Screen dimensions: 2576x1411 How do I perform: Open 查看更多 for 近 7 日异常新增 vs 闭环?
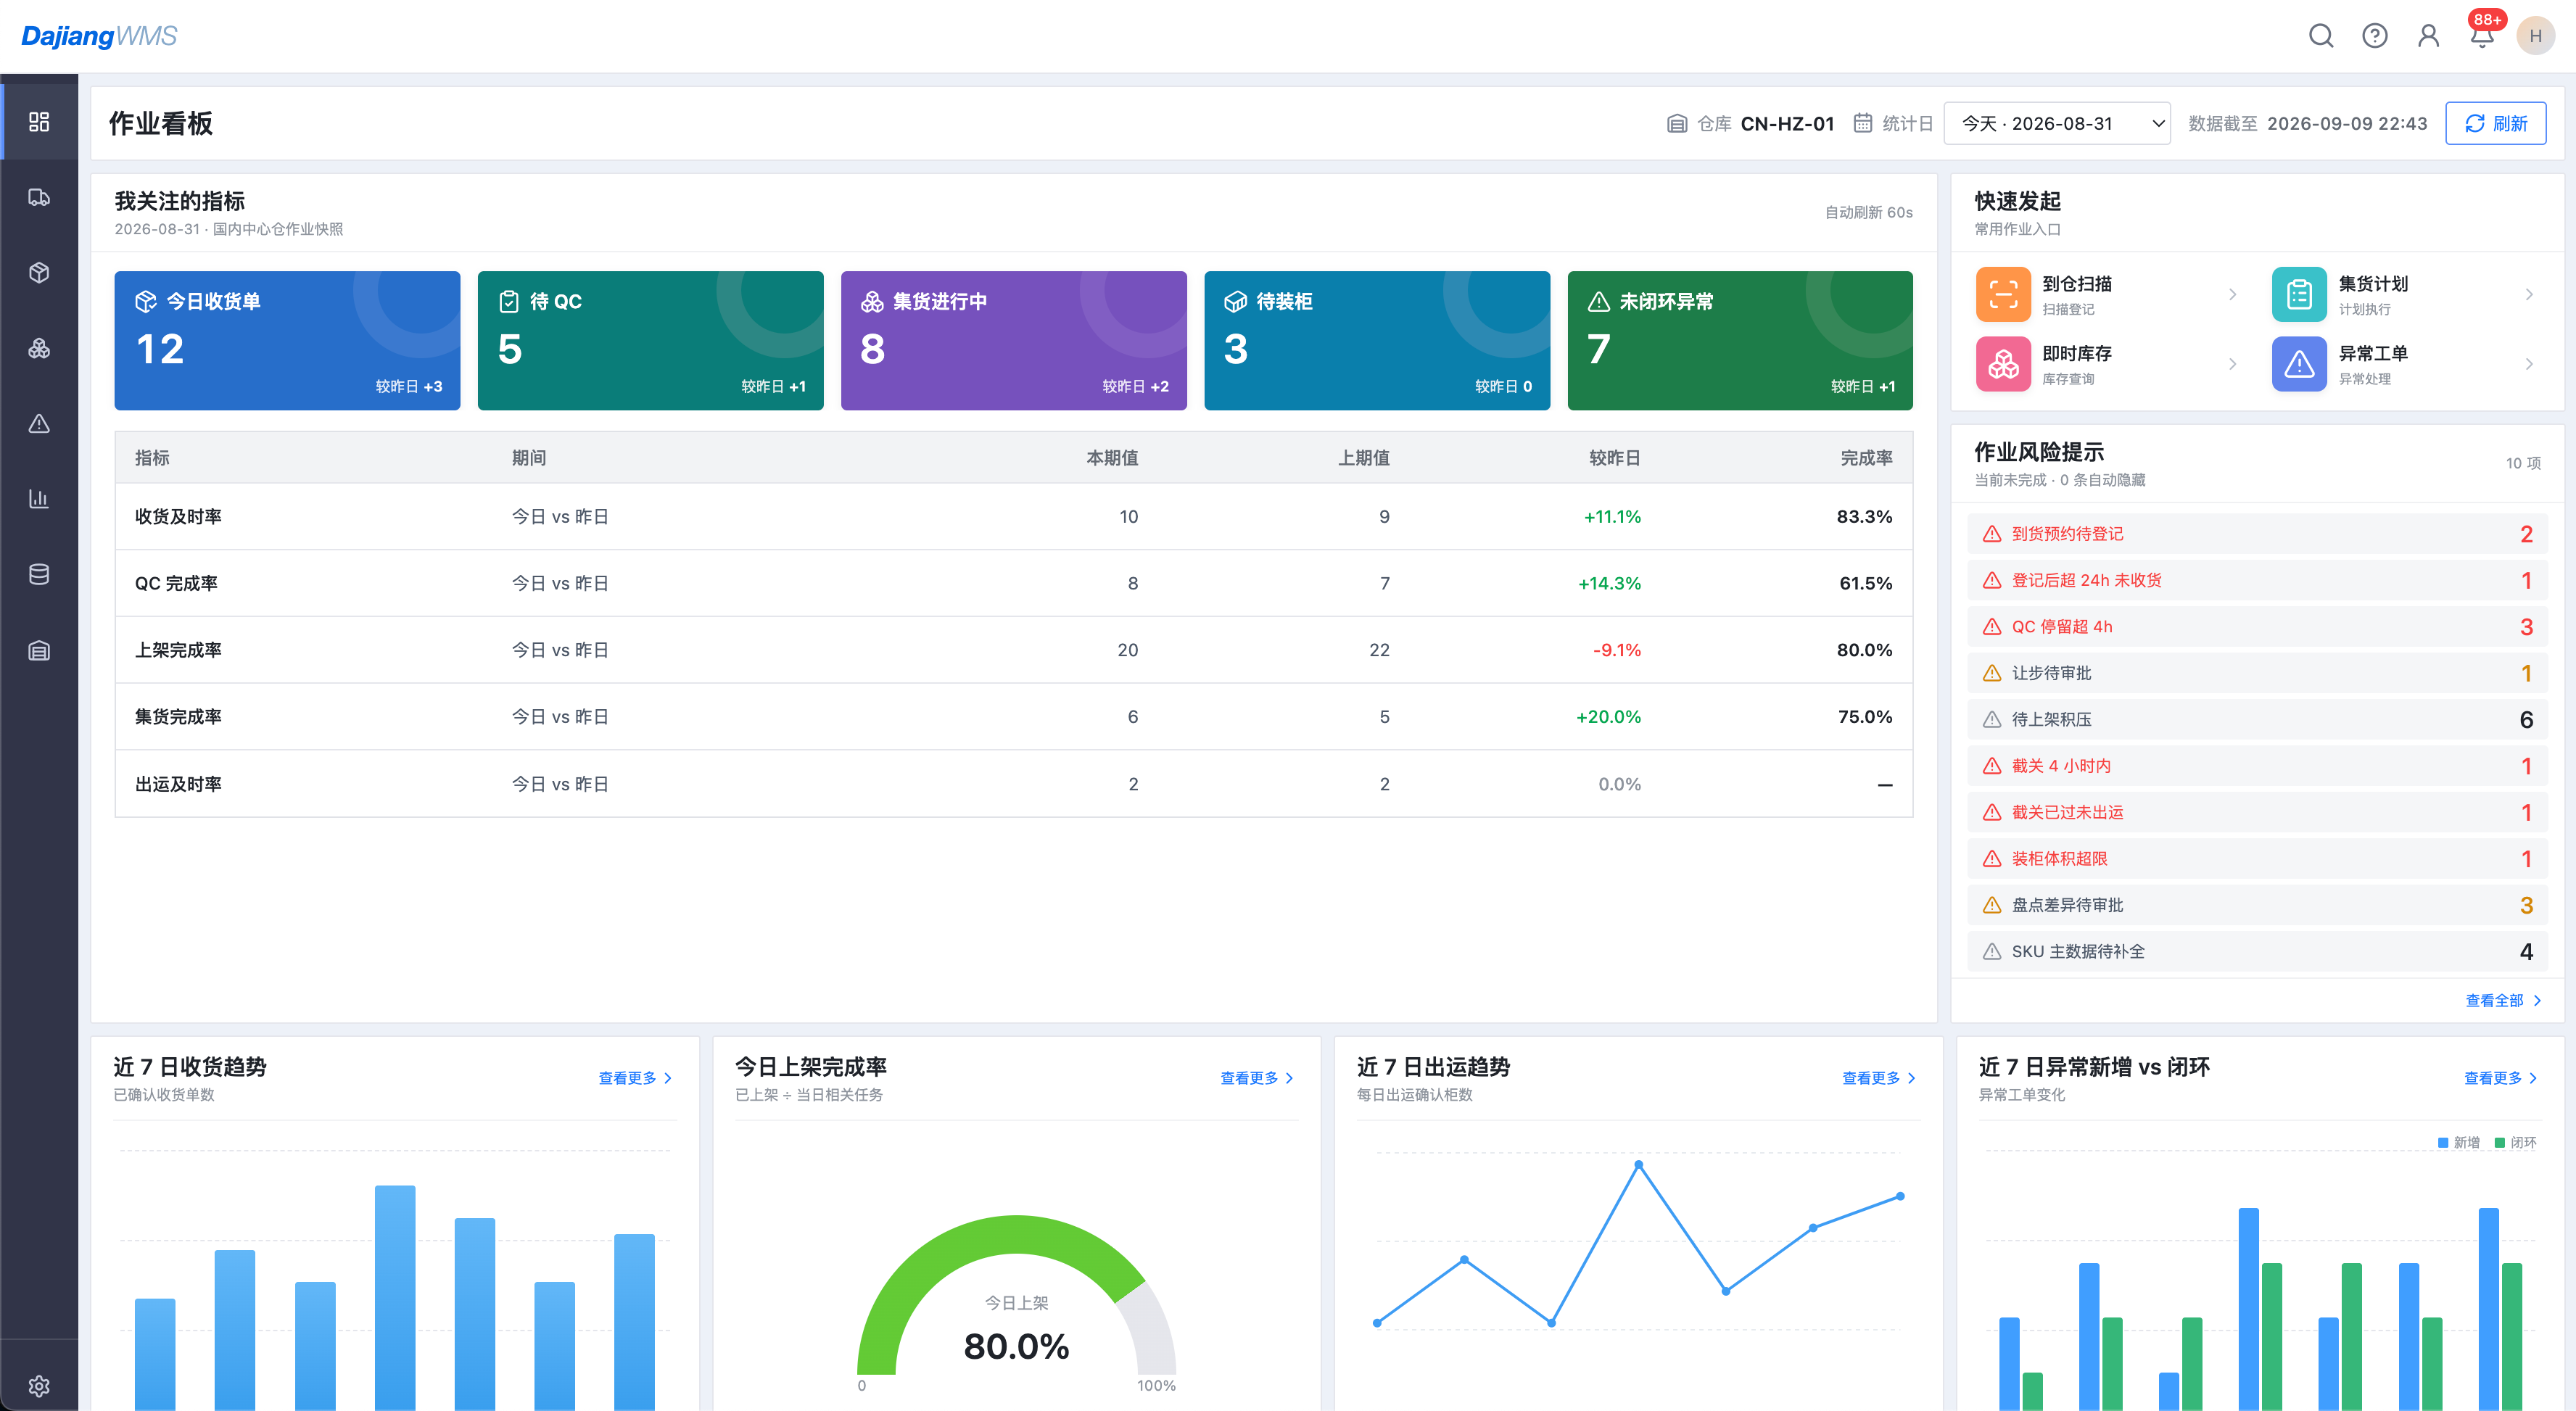click(2502, 1078)
